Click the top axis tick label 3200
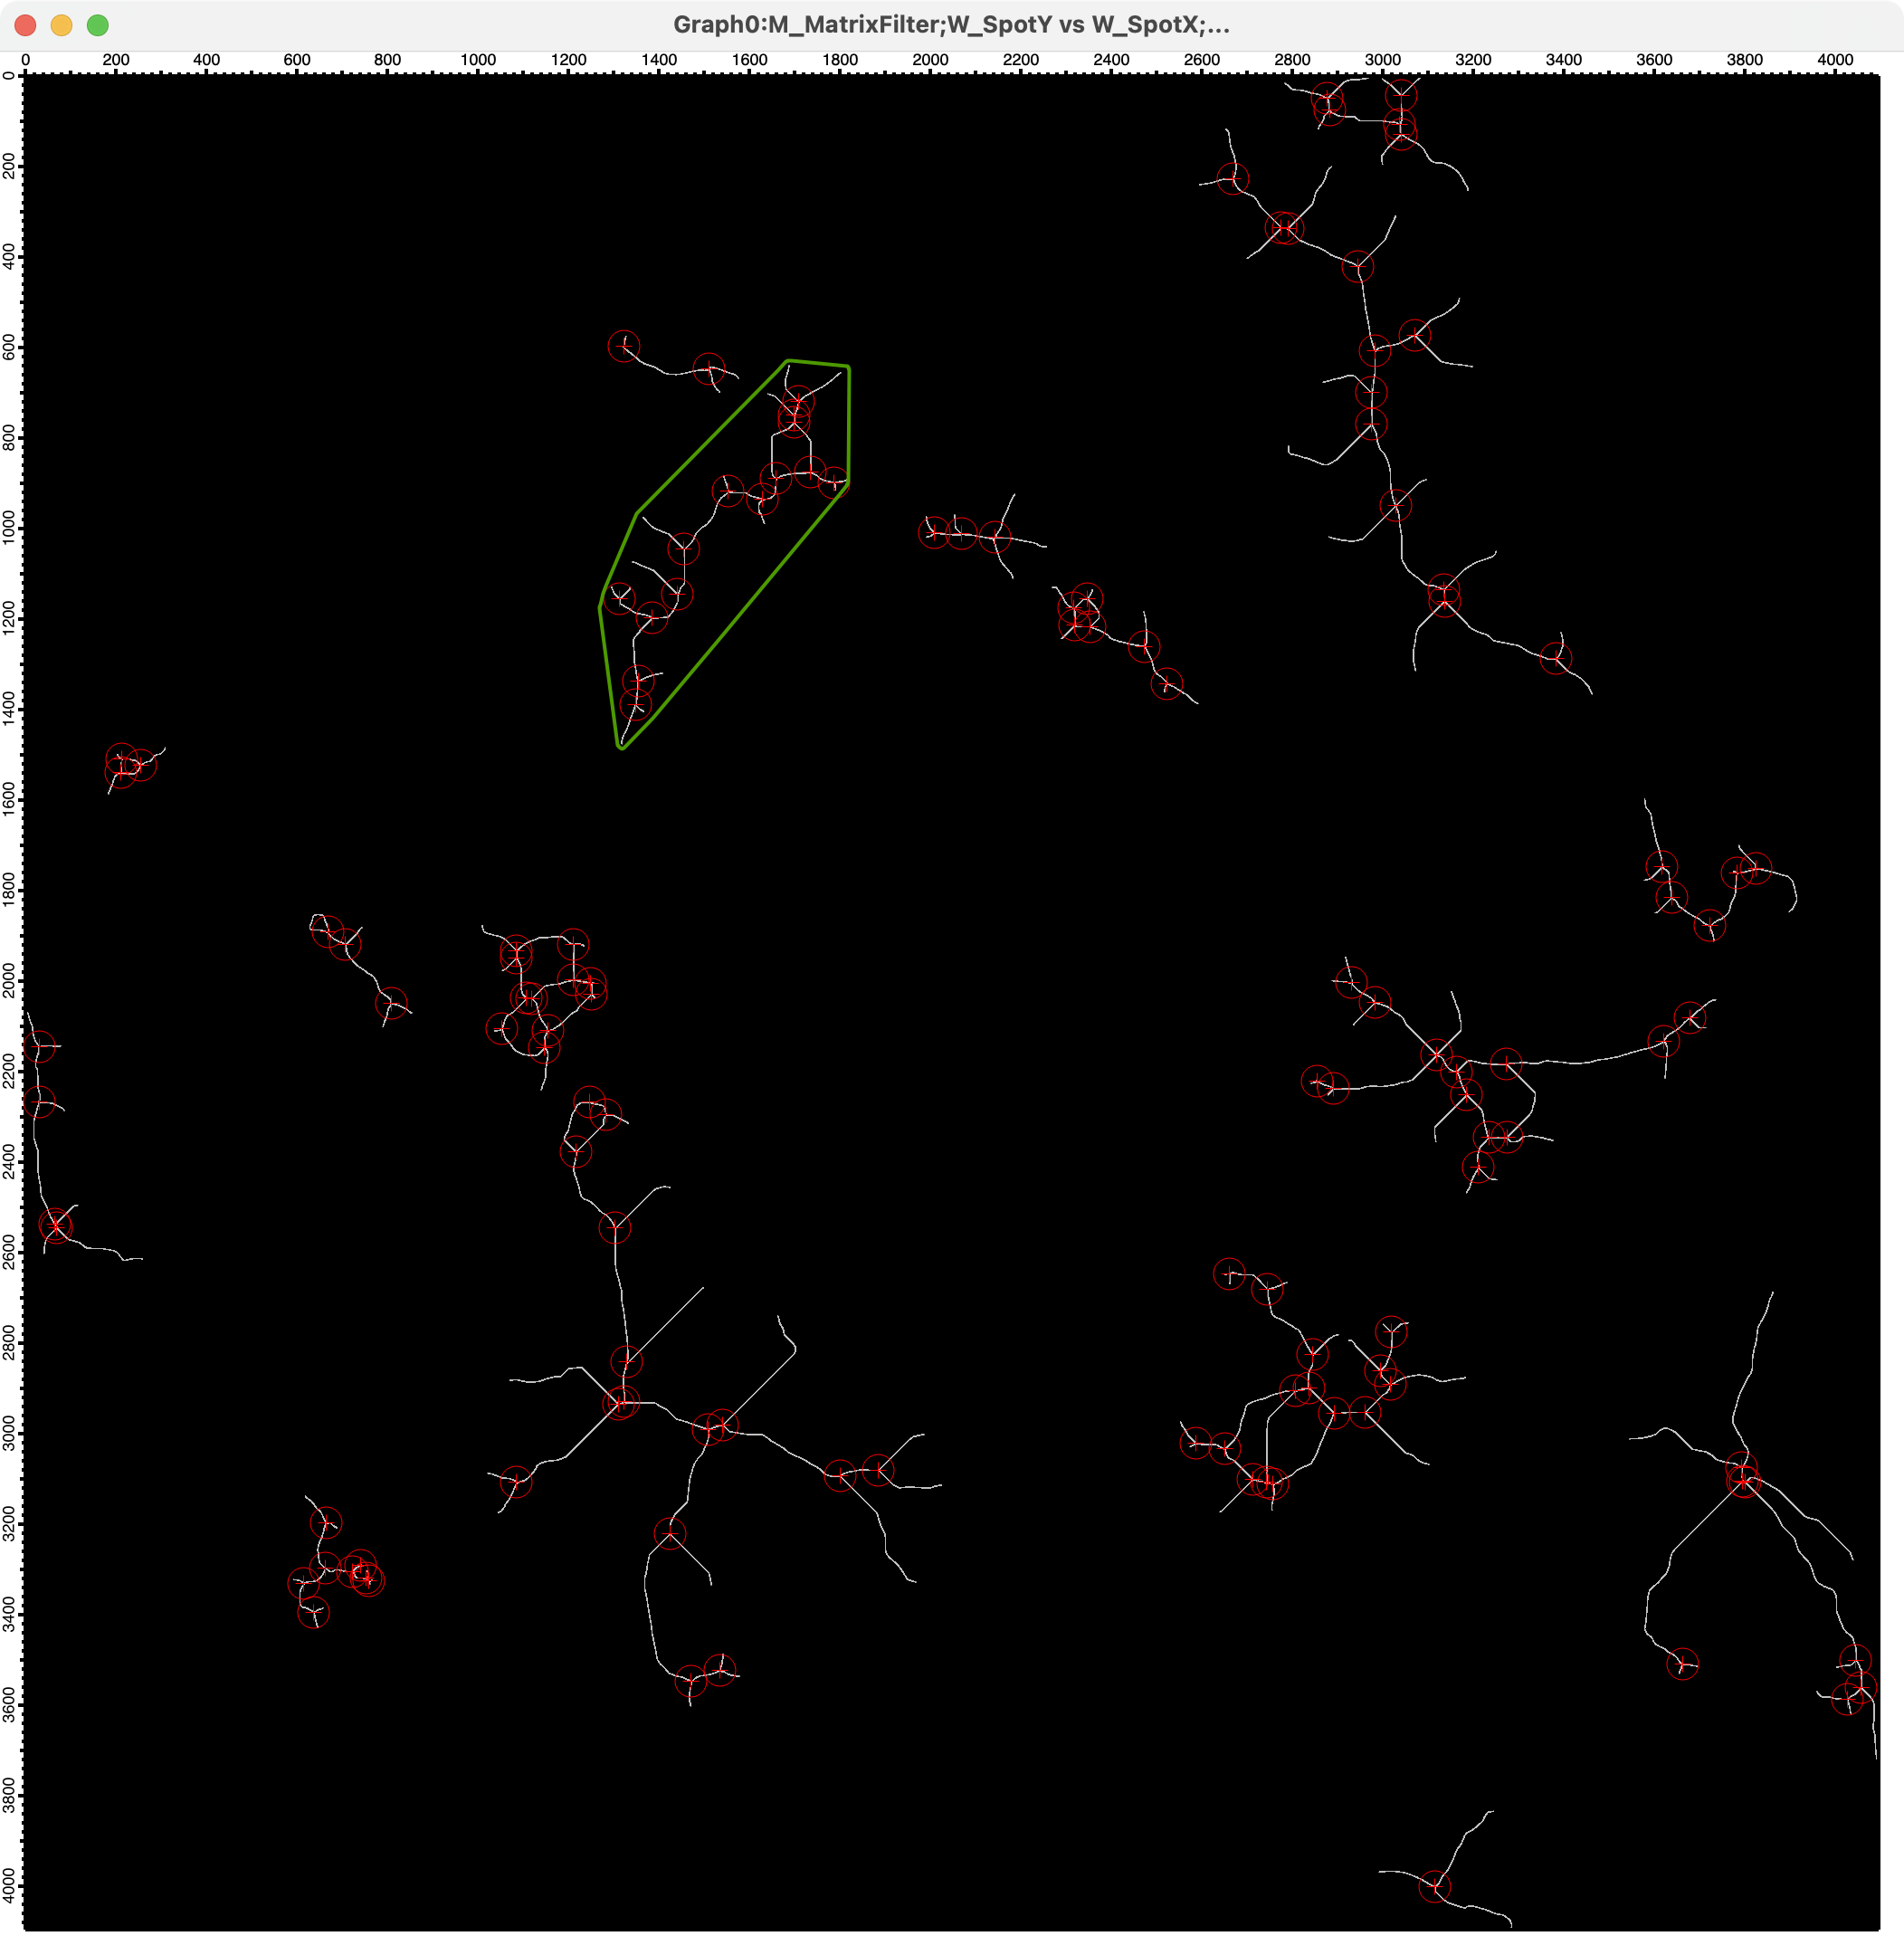 tap(1473, 60)
